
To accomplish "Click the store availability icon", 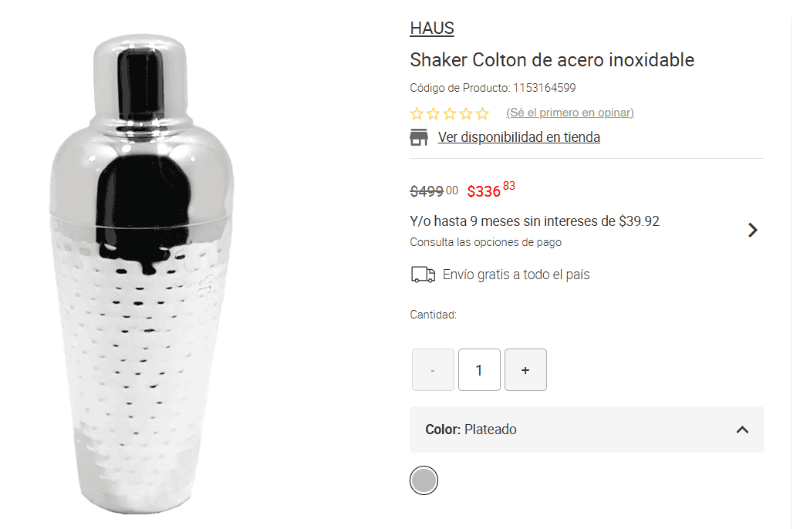I will click(419, 137).
